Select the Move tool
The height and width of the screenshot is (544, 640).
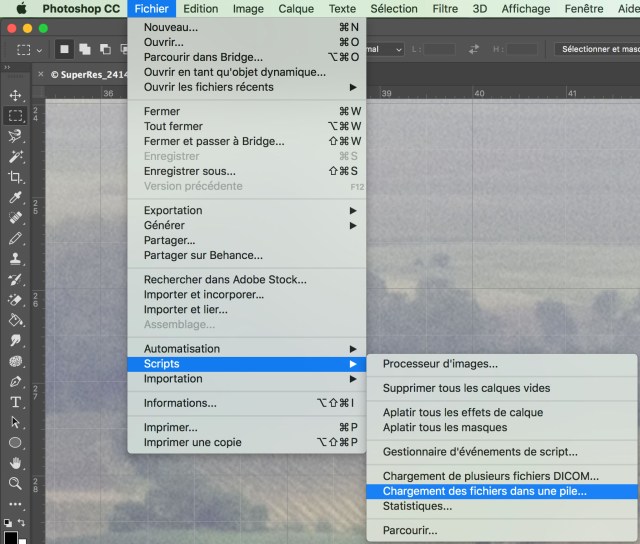tap(15, 95)
